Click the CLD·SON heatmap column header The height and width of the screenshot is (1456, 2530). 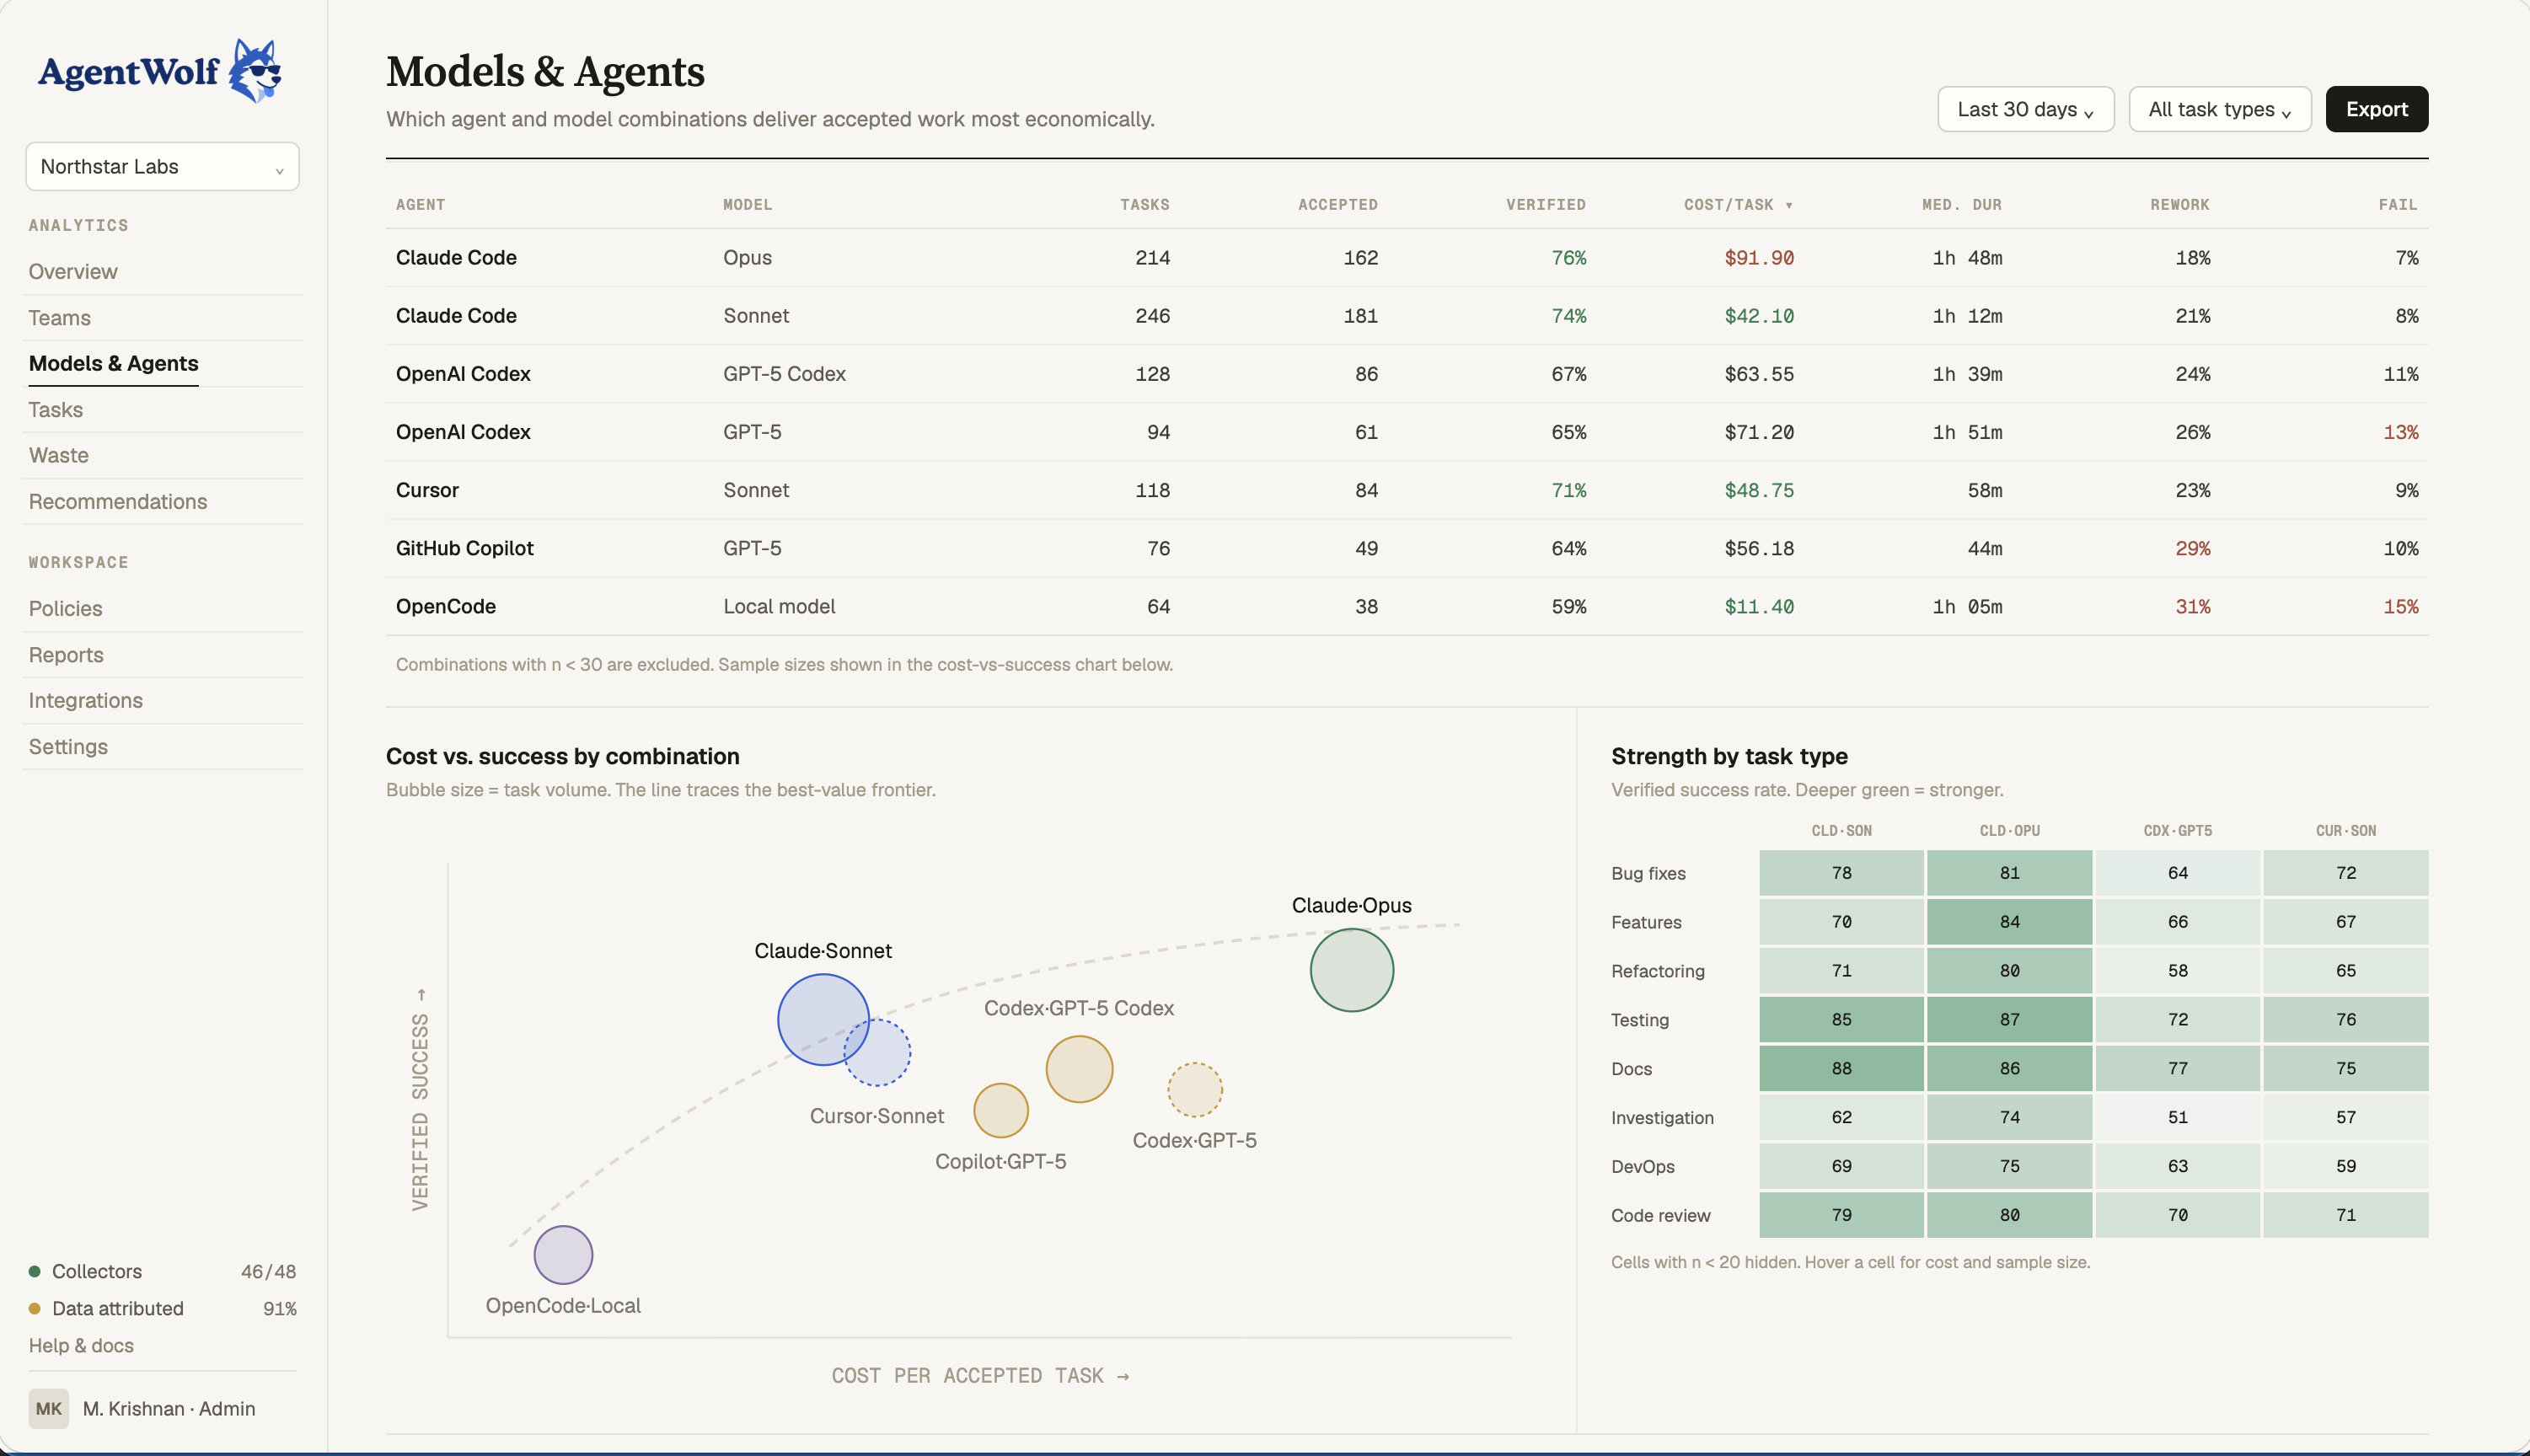point(1841,830)
